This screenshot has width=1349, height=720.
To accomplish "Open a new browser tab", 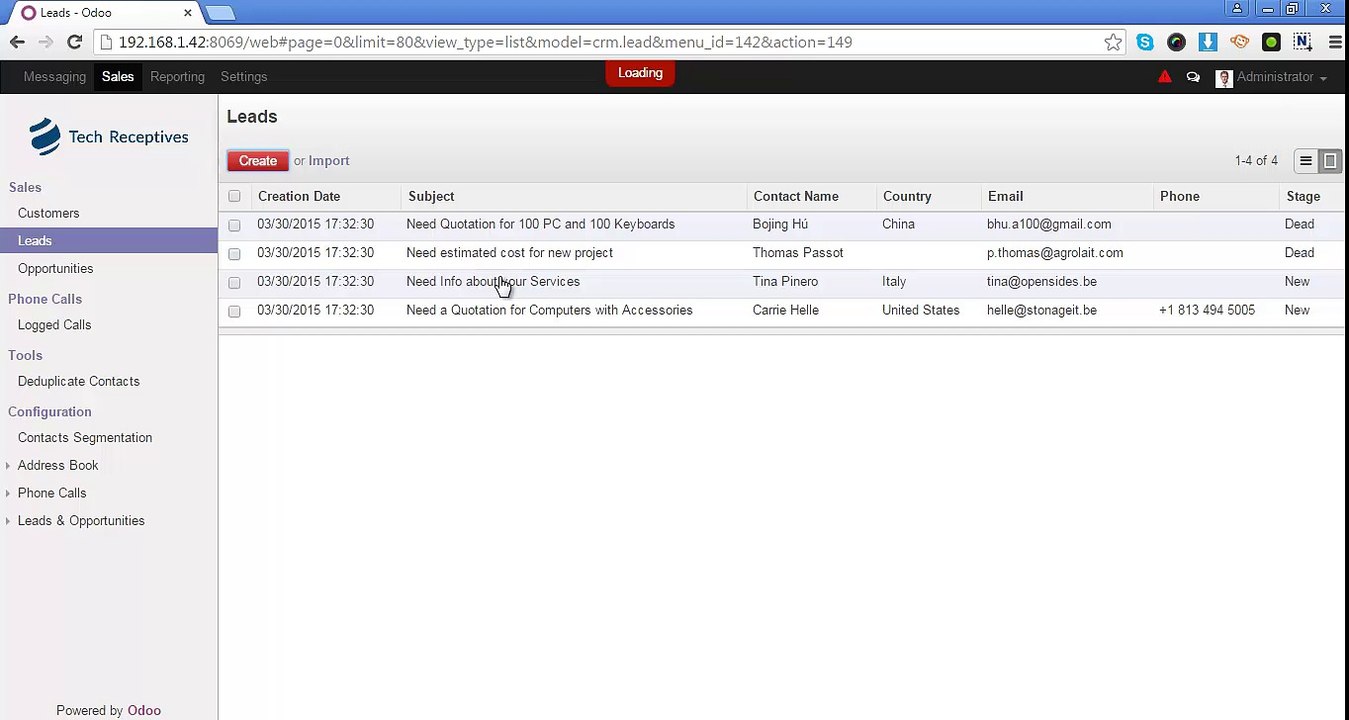I will [x=221, y=13].
